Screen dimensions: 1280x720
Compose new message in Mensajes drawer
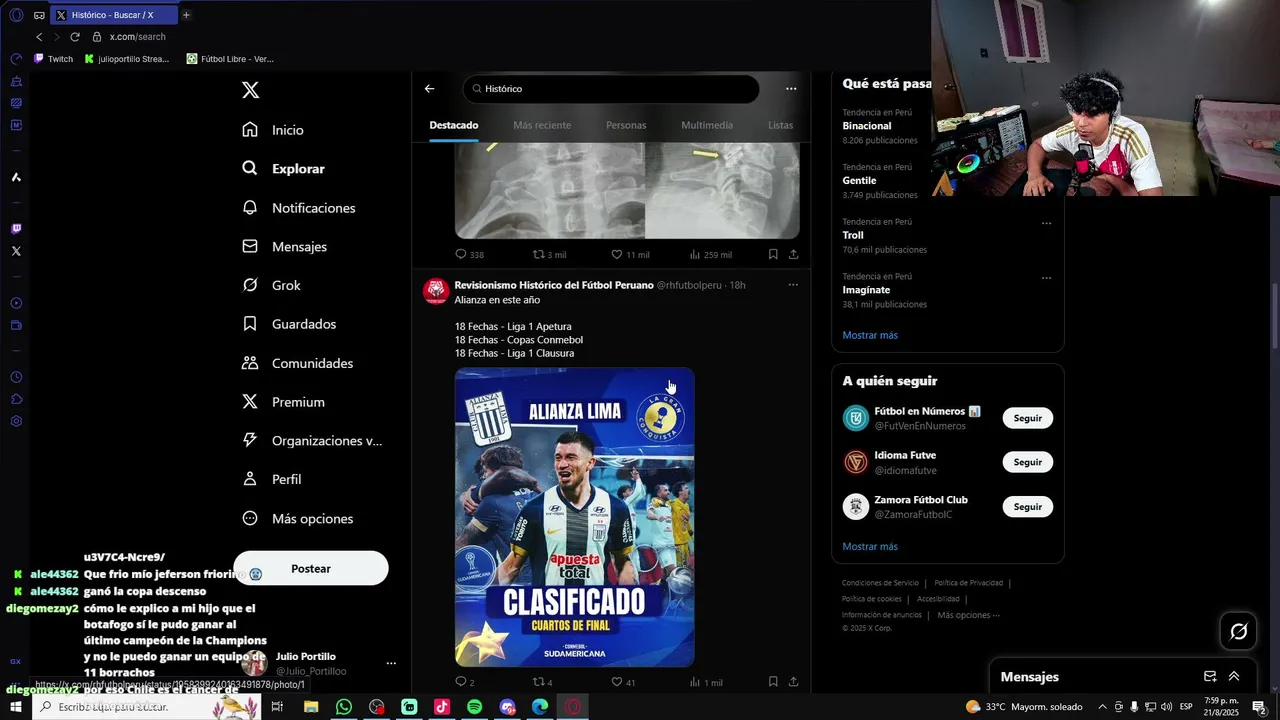[x=1210, y=677]
